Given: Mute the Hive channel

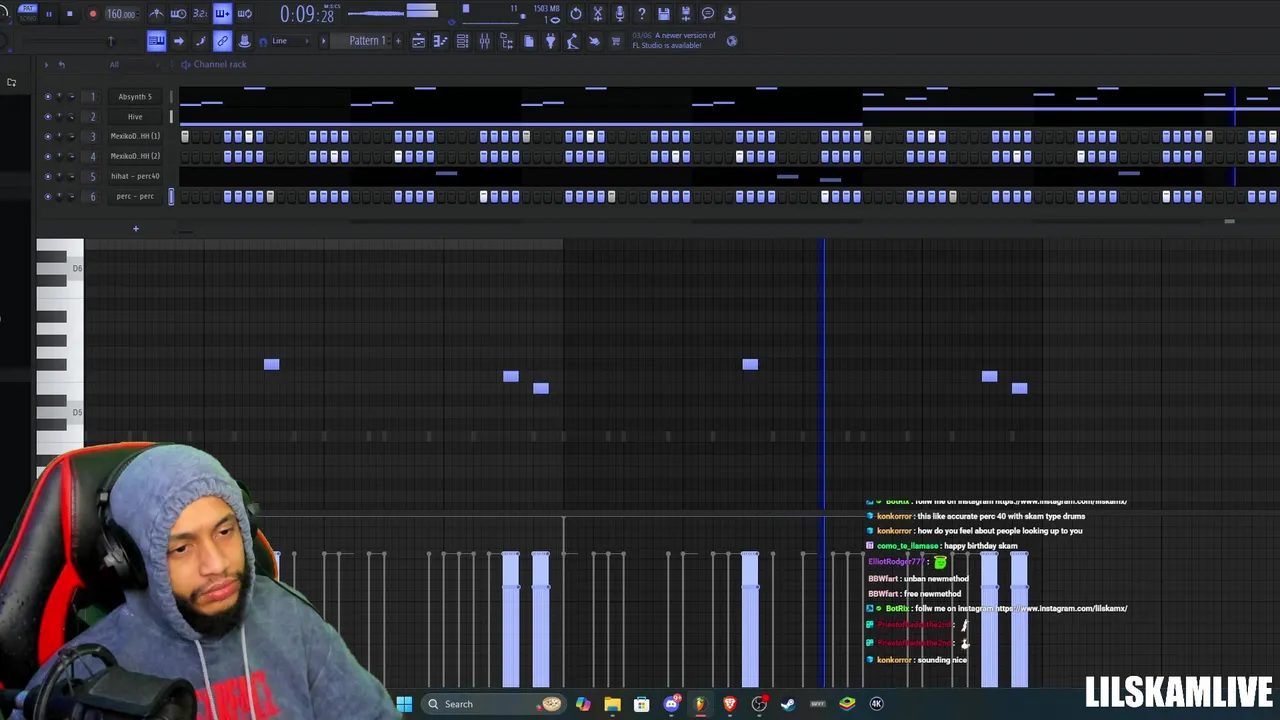Looking at the screenshot, I should click(47, 117).
